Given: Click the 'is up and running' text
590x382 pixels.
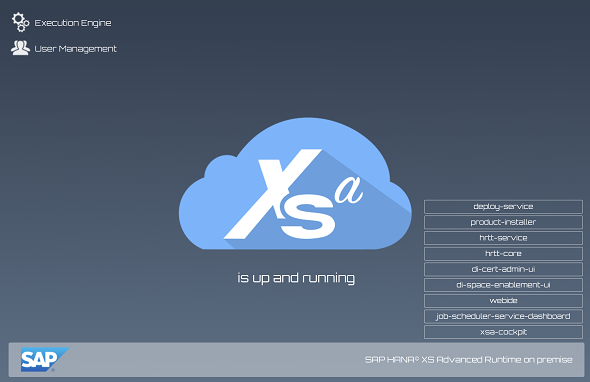Looking at the screenshot, I should pos(296,278).
